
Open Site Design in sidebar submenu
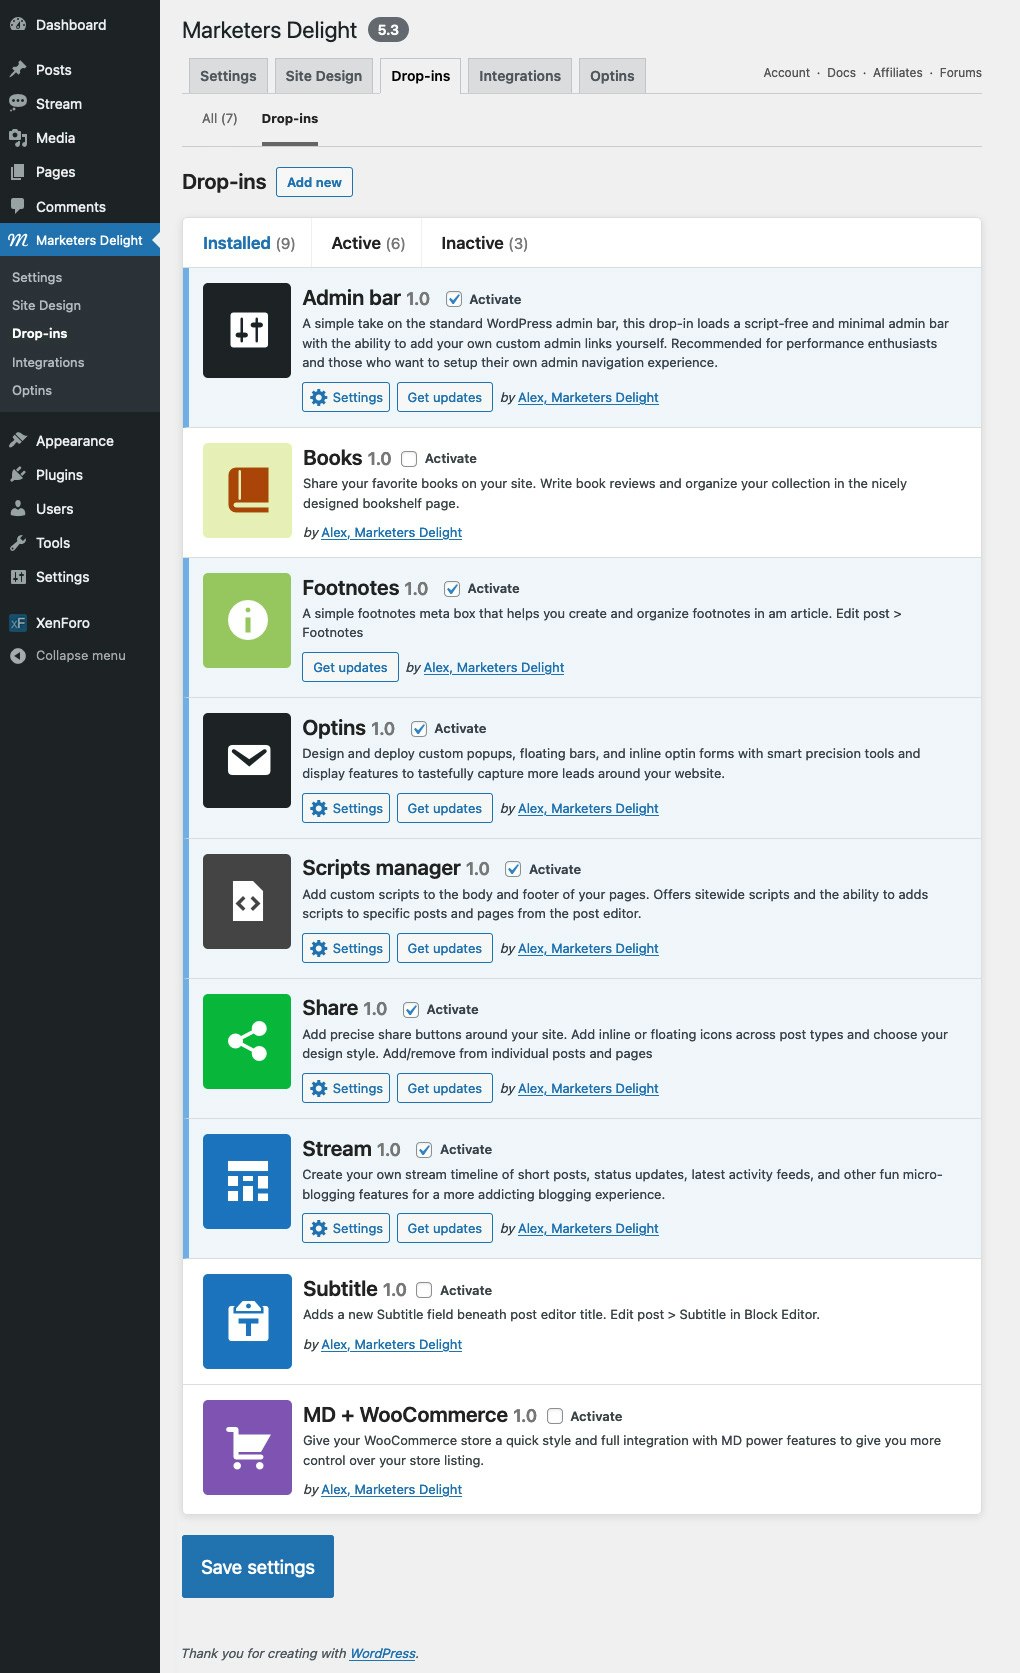tap(46, 305)
